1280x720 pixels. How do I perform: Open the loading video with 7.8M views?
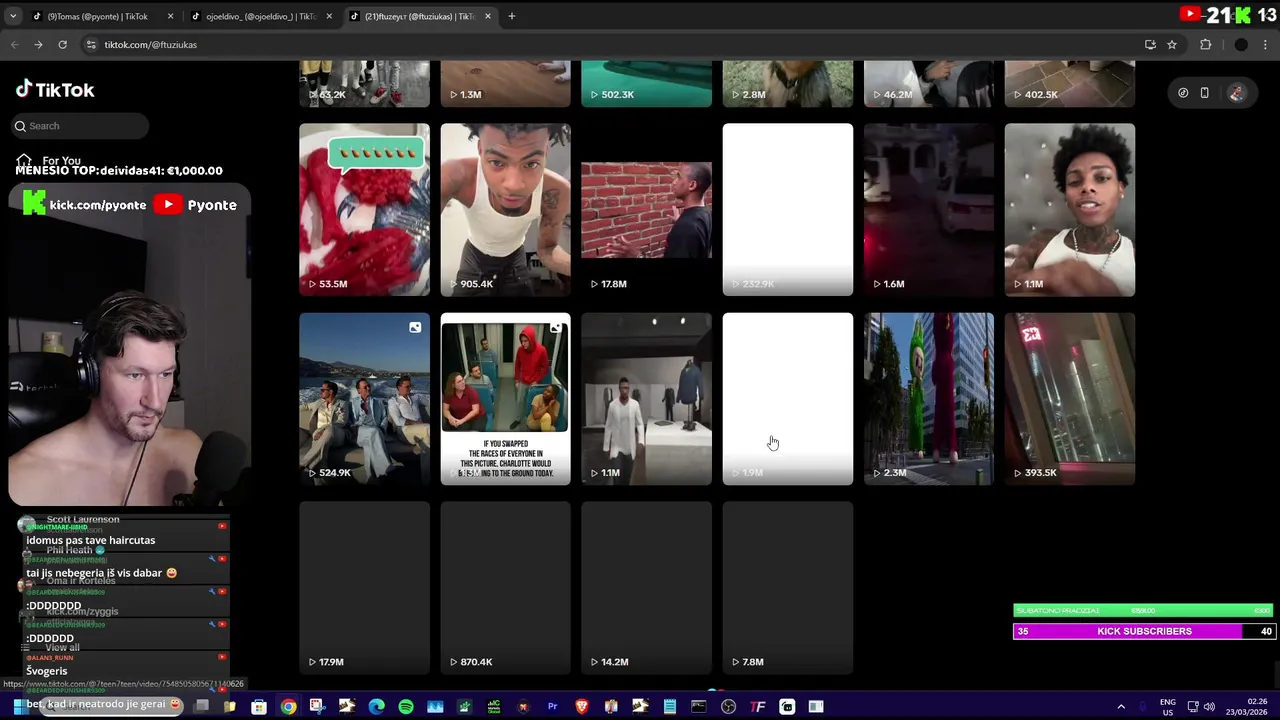787,587
